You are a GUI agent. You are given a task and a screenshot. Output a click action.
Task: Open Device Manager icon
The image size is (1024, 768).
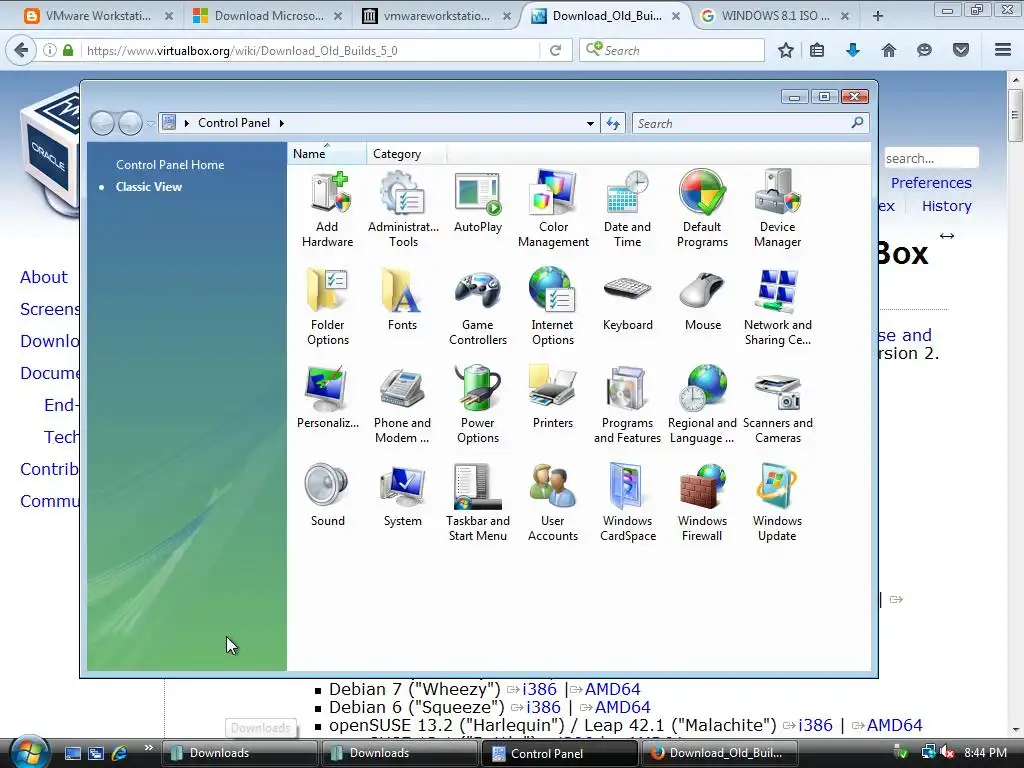(777, 209)
